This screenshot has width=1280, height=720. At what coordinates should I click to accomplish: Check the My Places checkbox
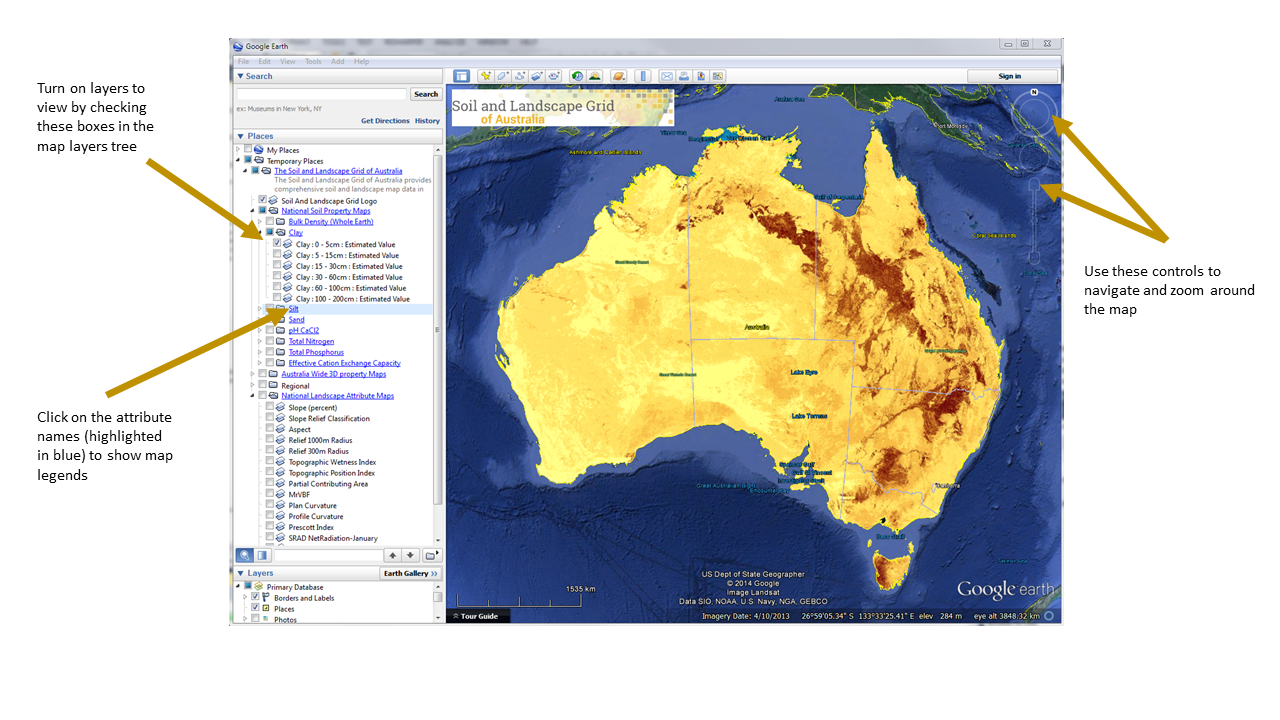tap(248, 150)
